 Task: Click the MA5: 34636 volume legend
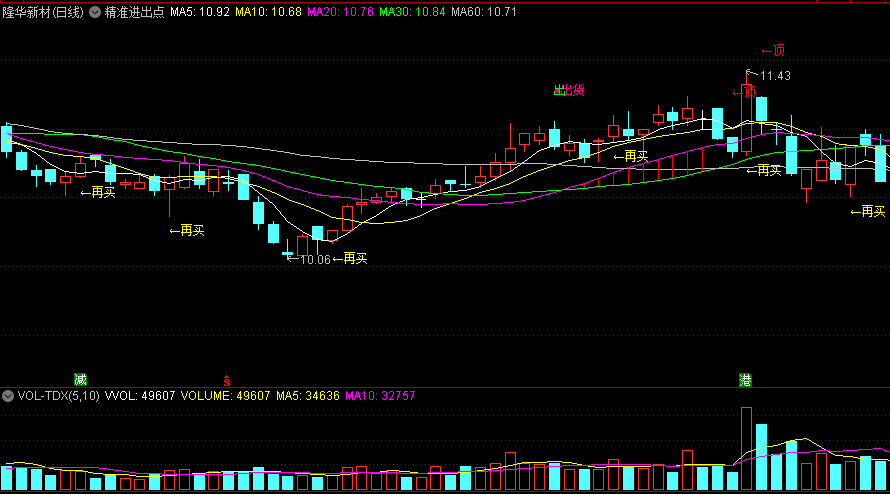(x=308, y=396)
